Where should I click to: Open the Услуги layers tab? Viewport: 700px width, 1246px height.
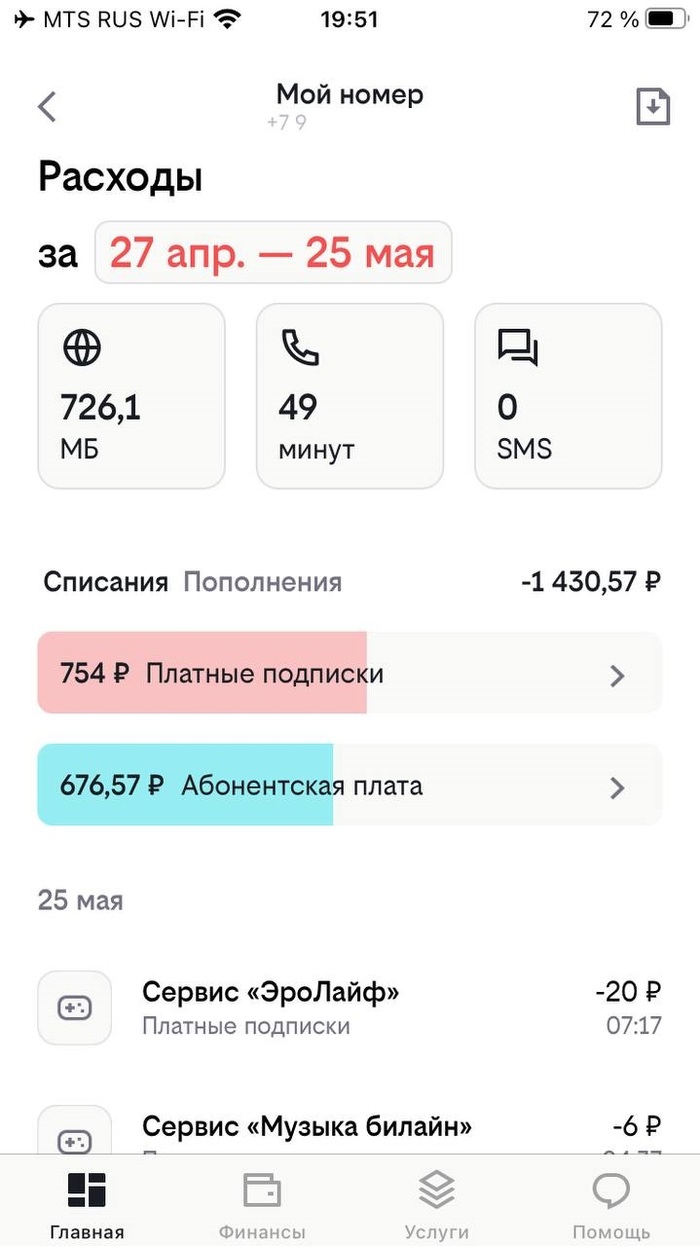437,1204
